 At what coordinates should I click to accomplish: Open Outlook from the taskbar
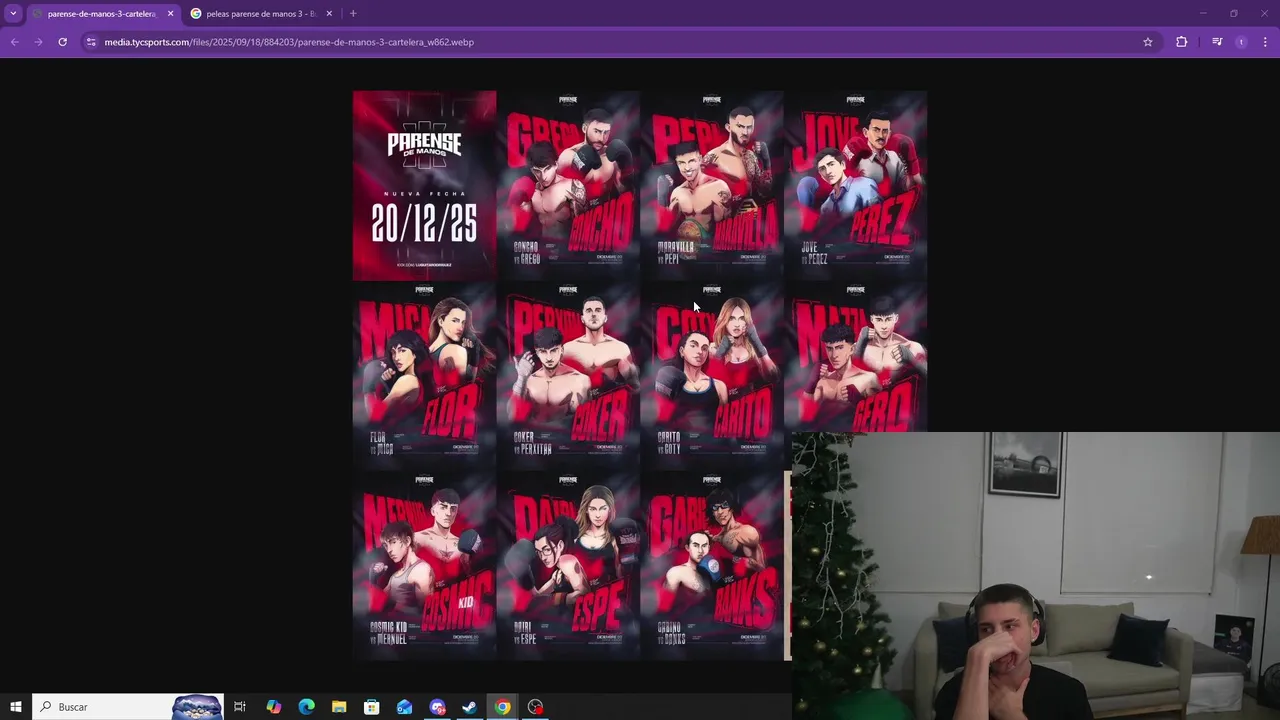pyautogui.click(x=404, y=707)
